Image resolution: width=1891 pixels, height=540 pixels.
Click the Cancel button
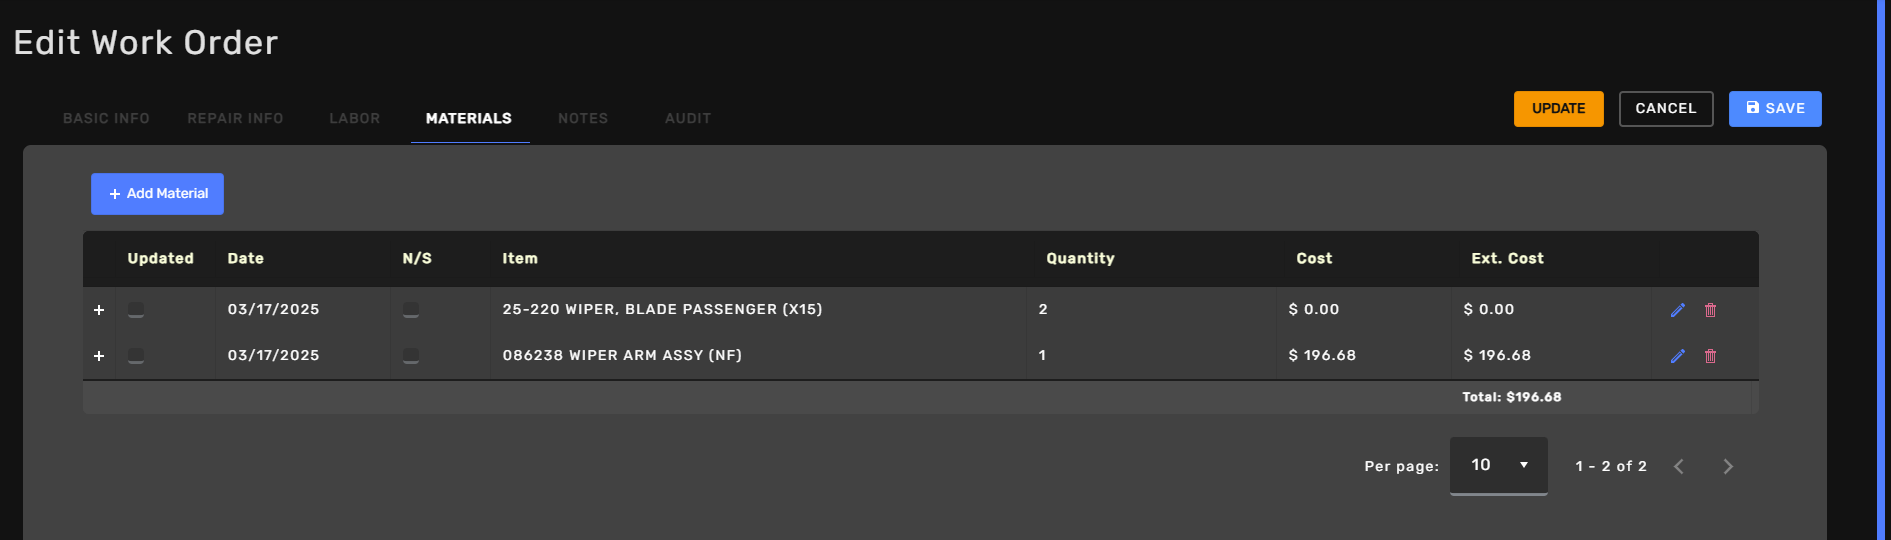1666,109
